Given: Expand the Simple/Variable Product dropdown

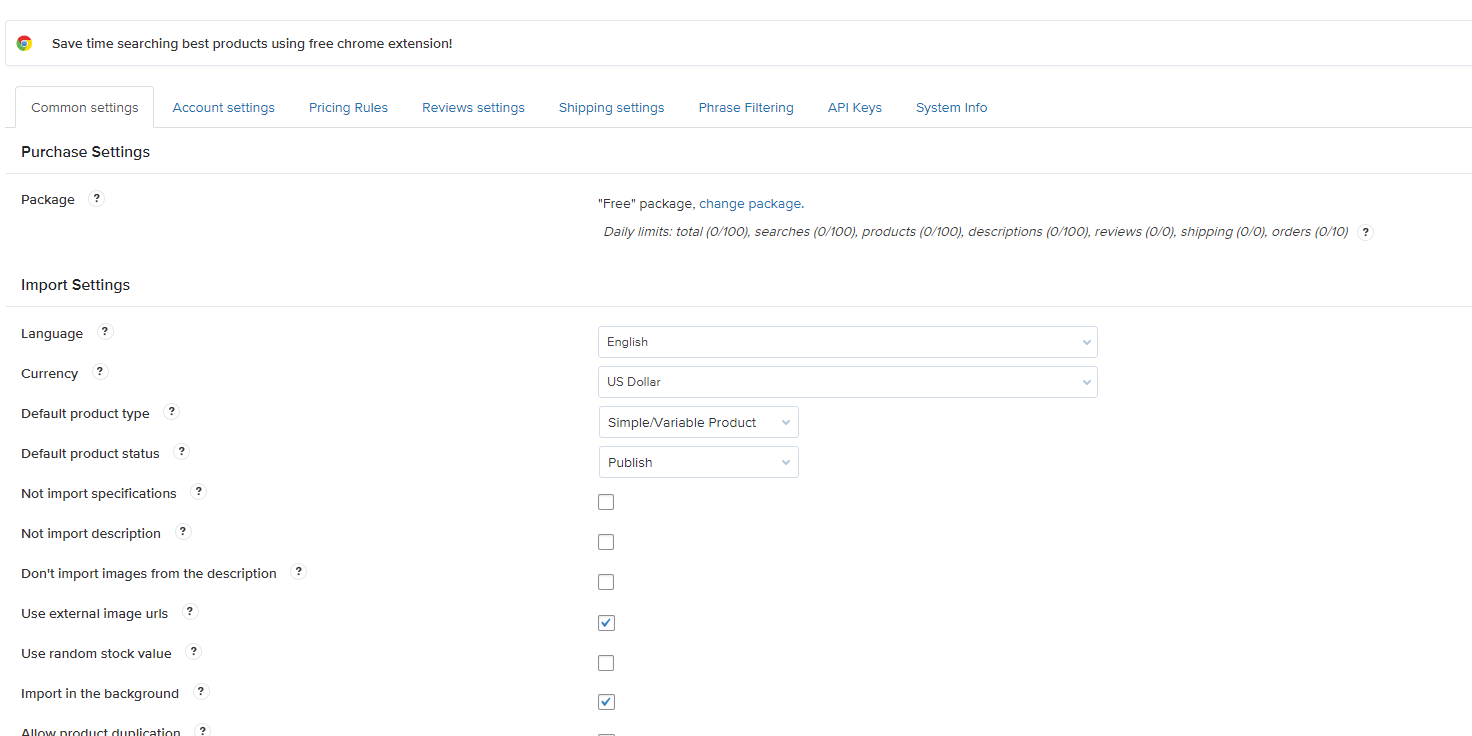Looking at the screenshot, I should tap(699, 422).
